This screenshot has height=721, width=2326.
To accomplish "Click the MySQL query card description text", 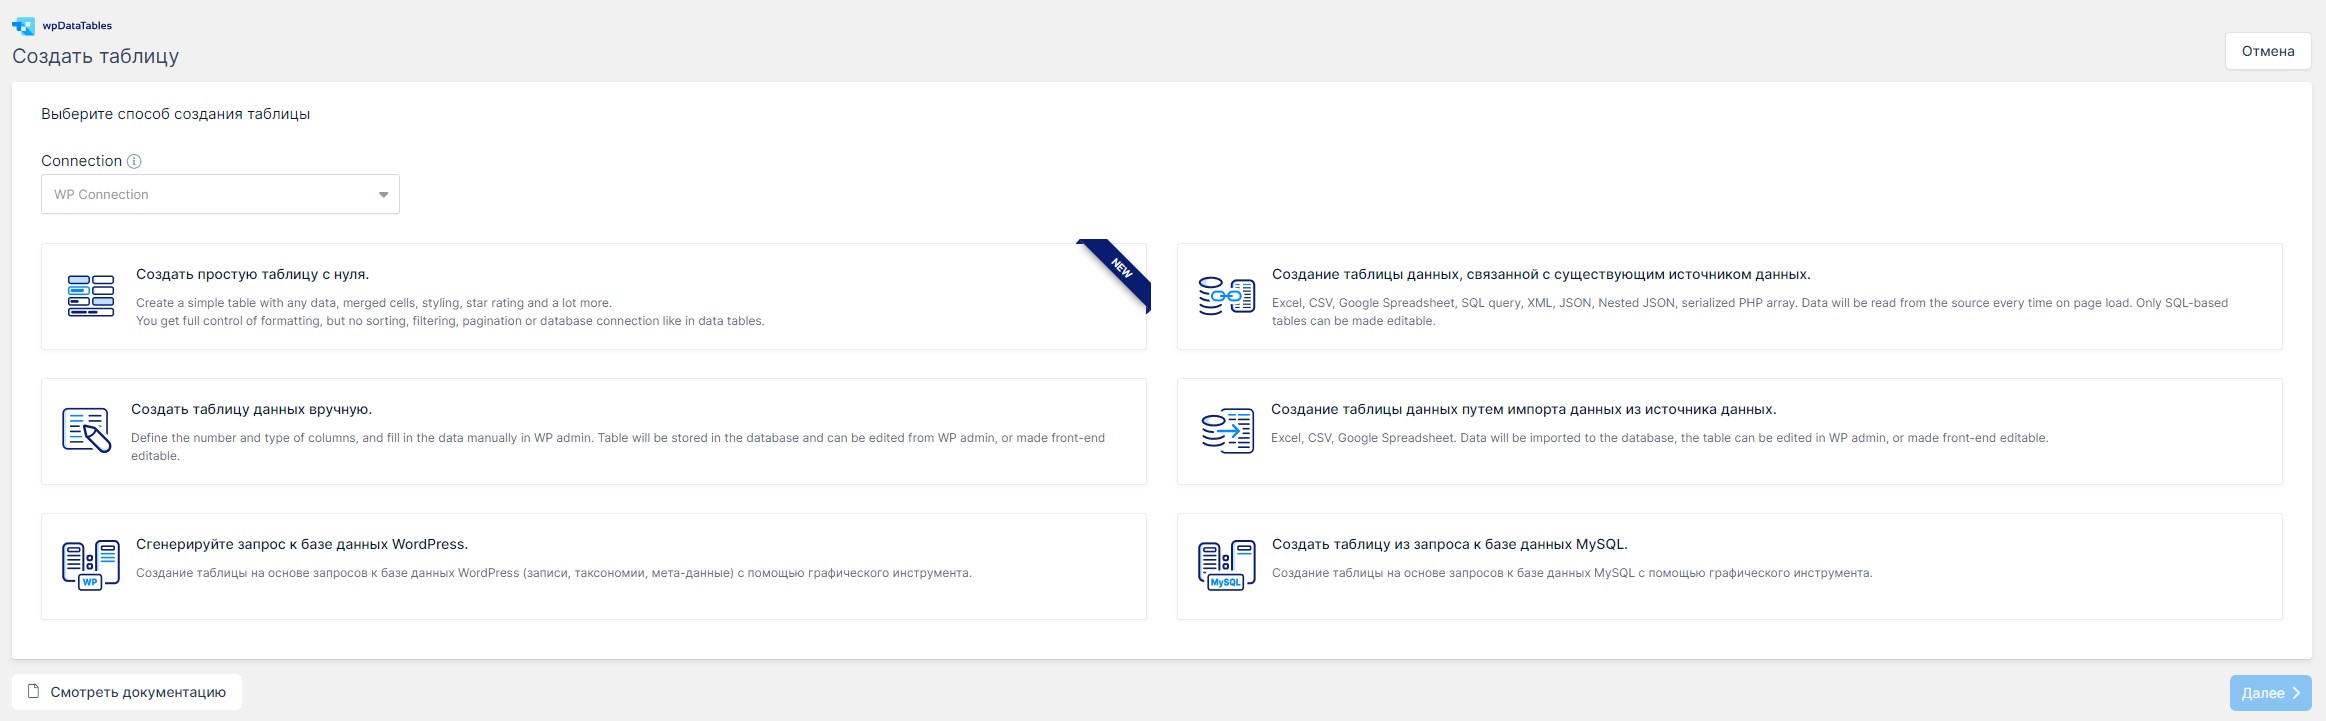I will coord(1572,573).
